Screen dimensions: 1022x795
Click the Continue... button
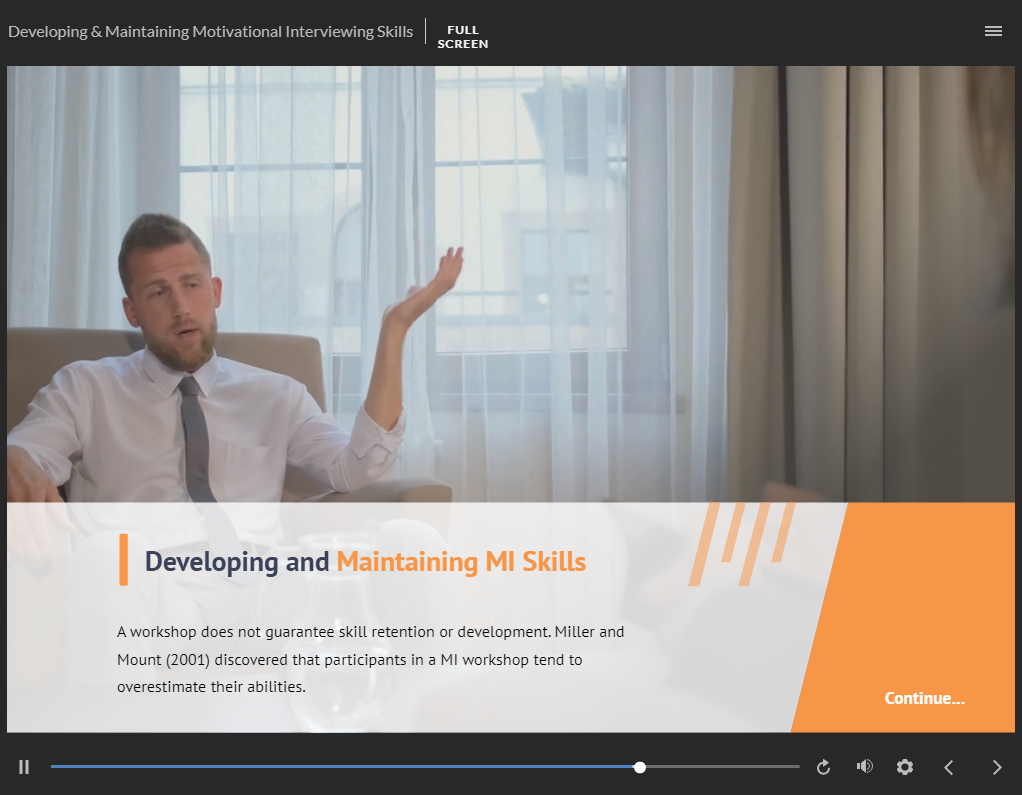point(924,699)
